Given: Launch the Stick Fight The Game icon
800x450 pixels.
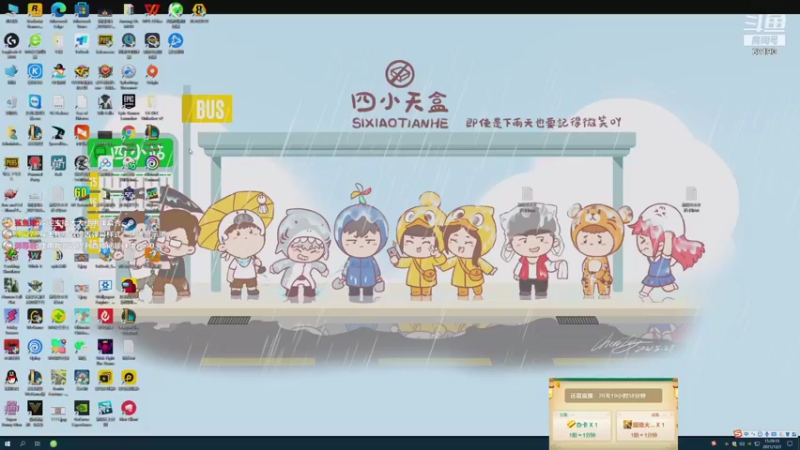Looking at the screenshot, I should (105, 347).
